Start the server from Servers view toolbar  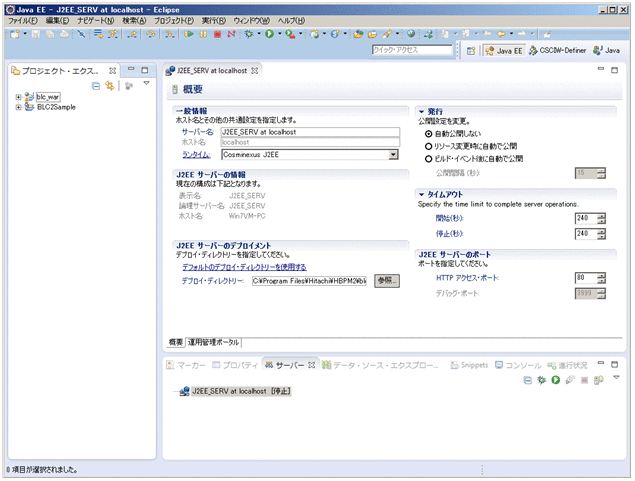pos(555,380)
